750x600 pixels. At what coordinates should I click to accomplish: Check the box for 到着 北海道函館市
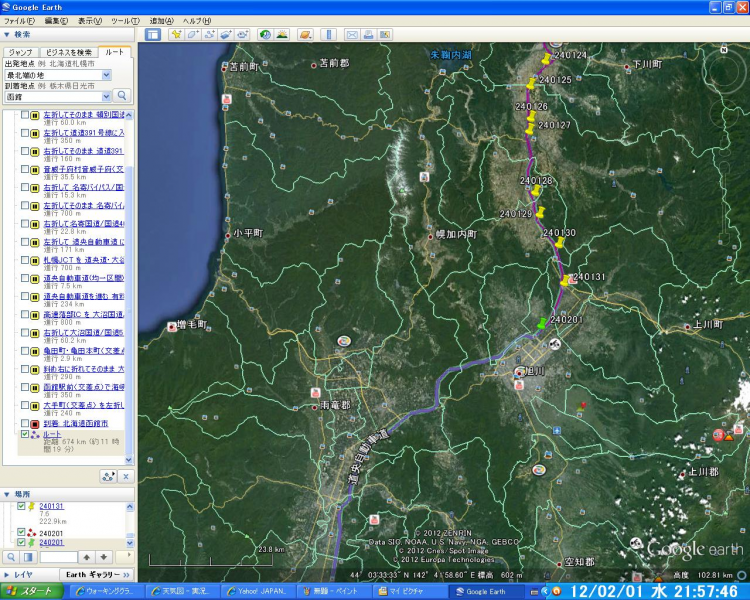(24, 423)
